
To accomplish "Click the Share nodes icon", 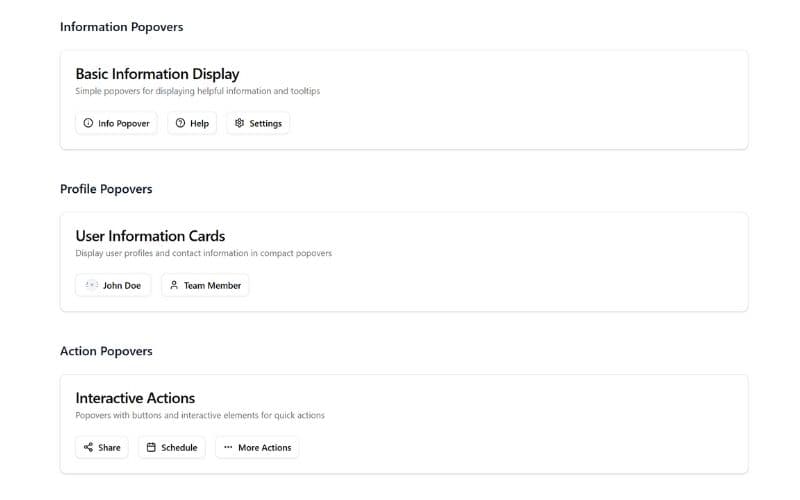I will click(x=88, y=448).
